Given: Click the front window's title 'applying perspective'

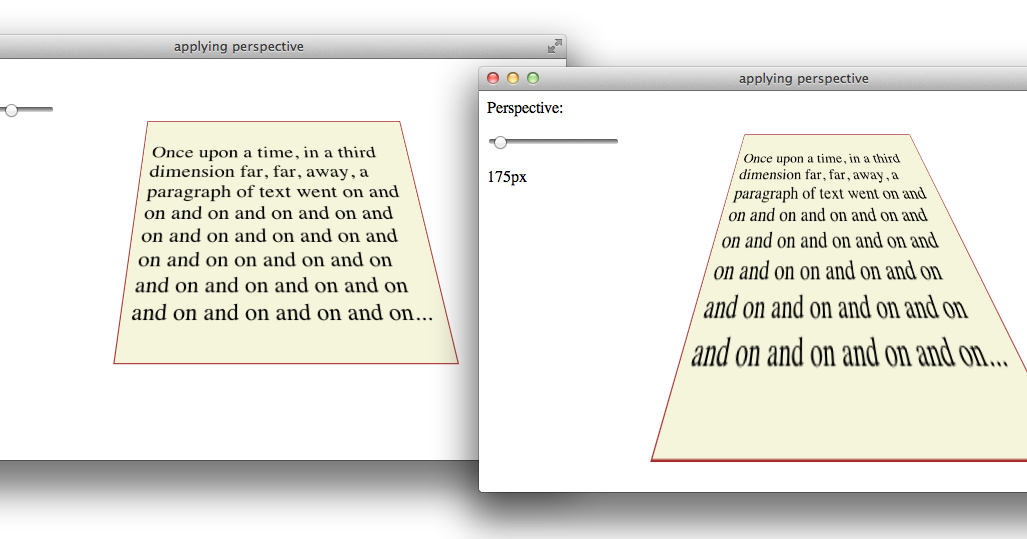Looking at the screenshot, I should tap(804, 79).
